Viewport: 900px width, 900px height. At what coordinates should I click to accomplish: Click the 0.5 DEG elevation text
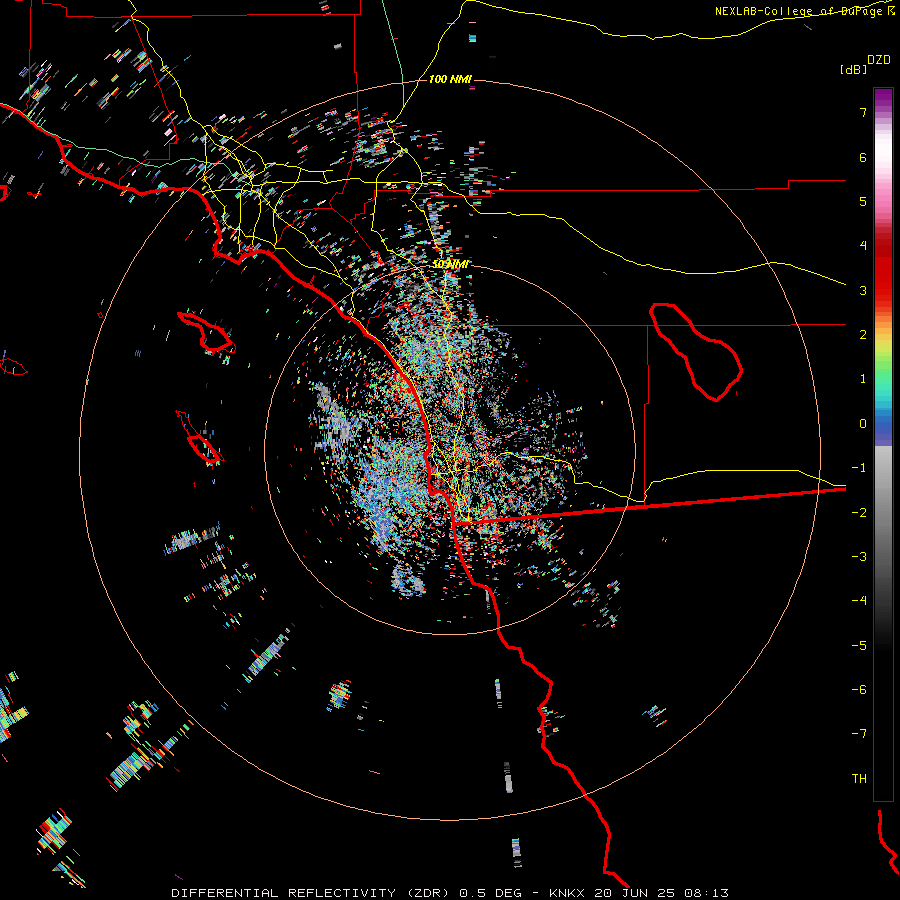coord(490,893)
